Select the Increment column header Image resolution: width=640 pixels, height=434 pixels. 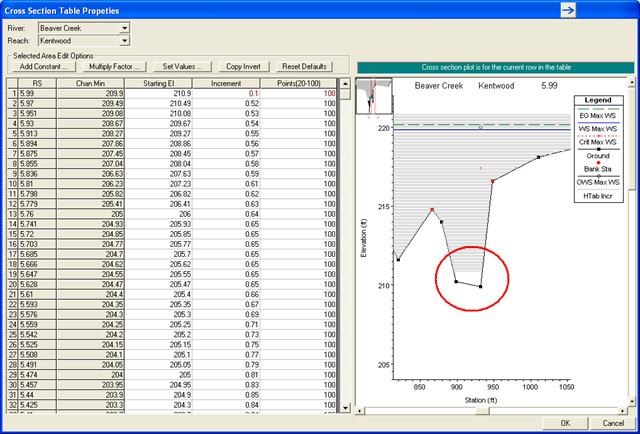(226, 83)
